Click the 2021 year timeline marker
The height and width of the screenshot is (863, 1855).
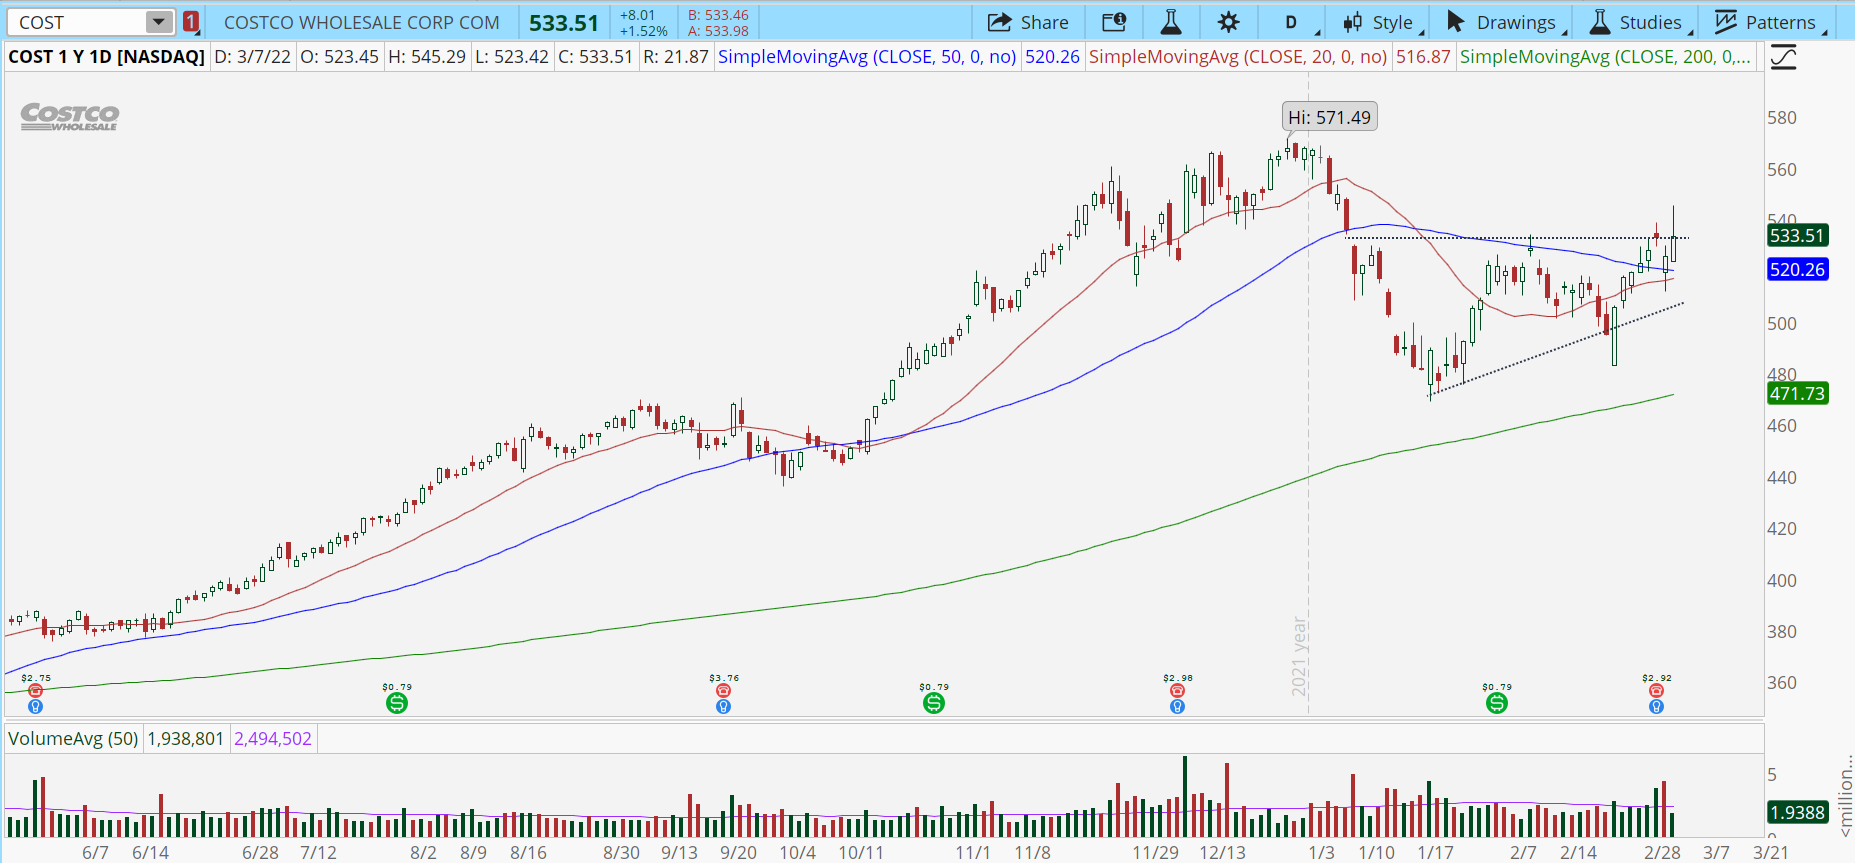(1299, 657)
